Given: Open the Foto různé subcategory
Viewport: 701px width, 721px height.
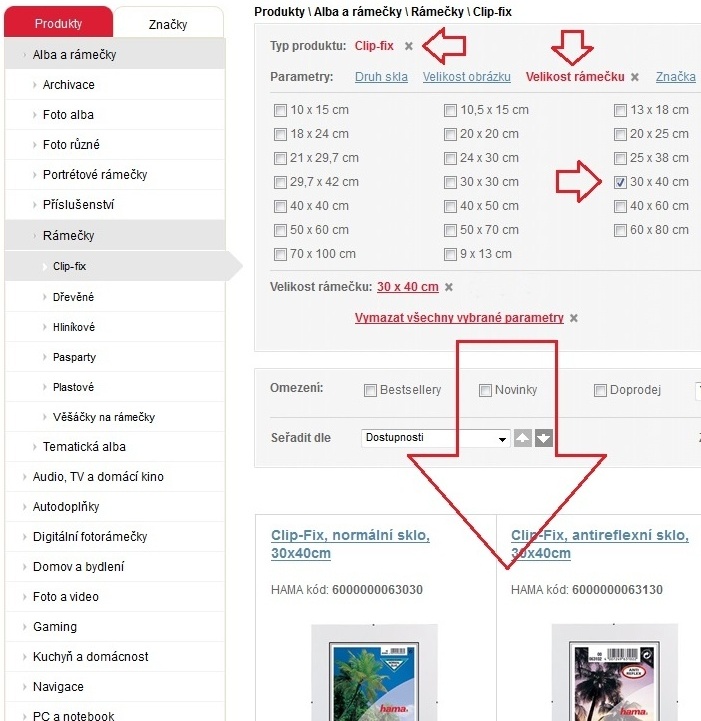Looking at the screenshot, I should coord(115,144).
